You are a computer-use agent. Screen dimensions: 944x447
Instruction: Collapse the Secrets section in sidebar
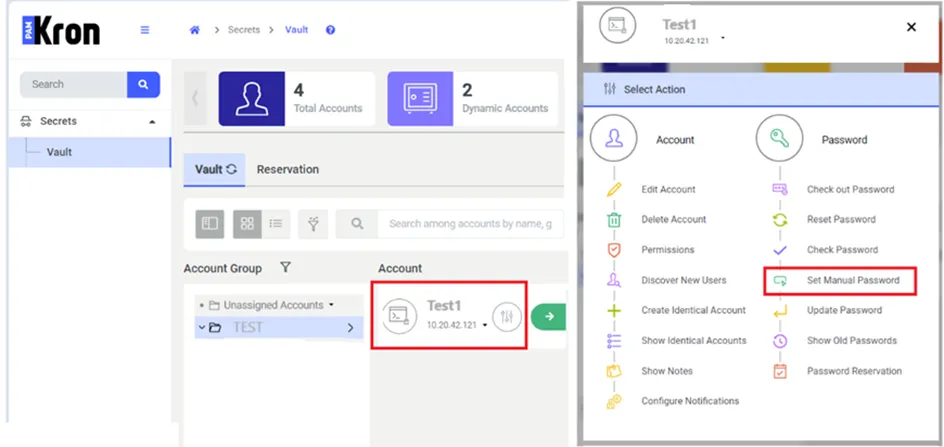click(152, 122)
